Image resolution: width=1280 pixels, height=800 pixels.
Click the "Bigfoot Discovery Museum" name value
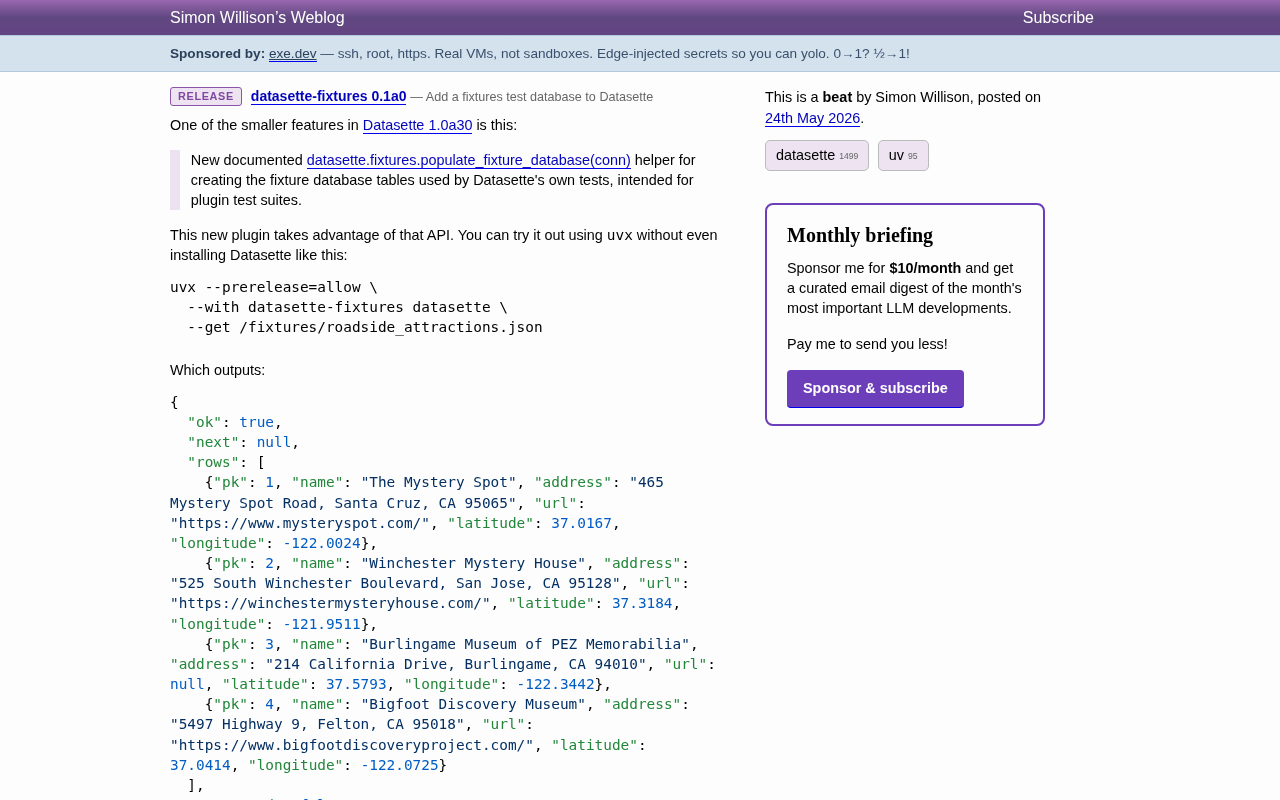[x=473, y=704]
